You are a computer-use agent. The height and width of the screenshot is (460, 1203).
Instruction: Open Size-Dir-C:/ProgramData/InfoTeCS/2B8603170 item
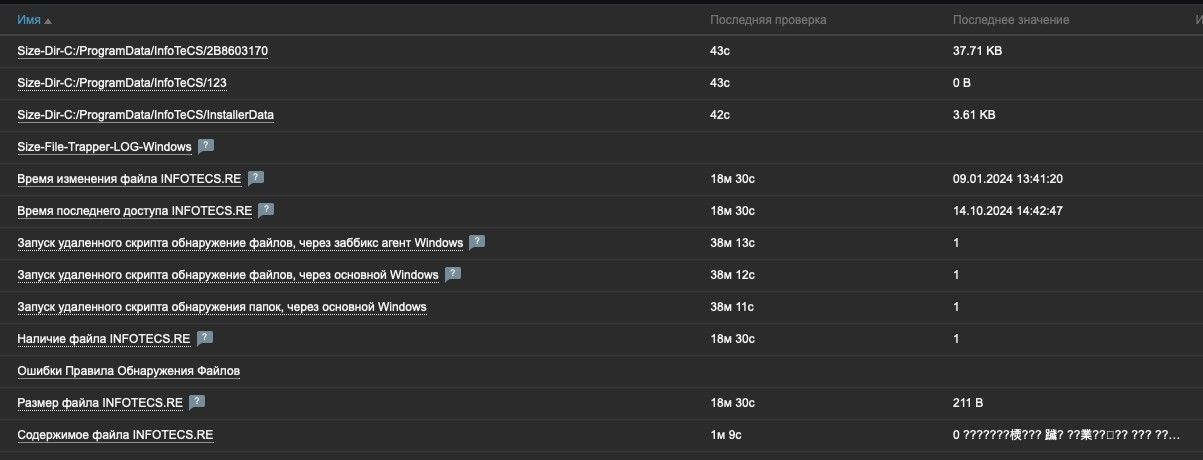pos(143,51)
